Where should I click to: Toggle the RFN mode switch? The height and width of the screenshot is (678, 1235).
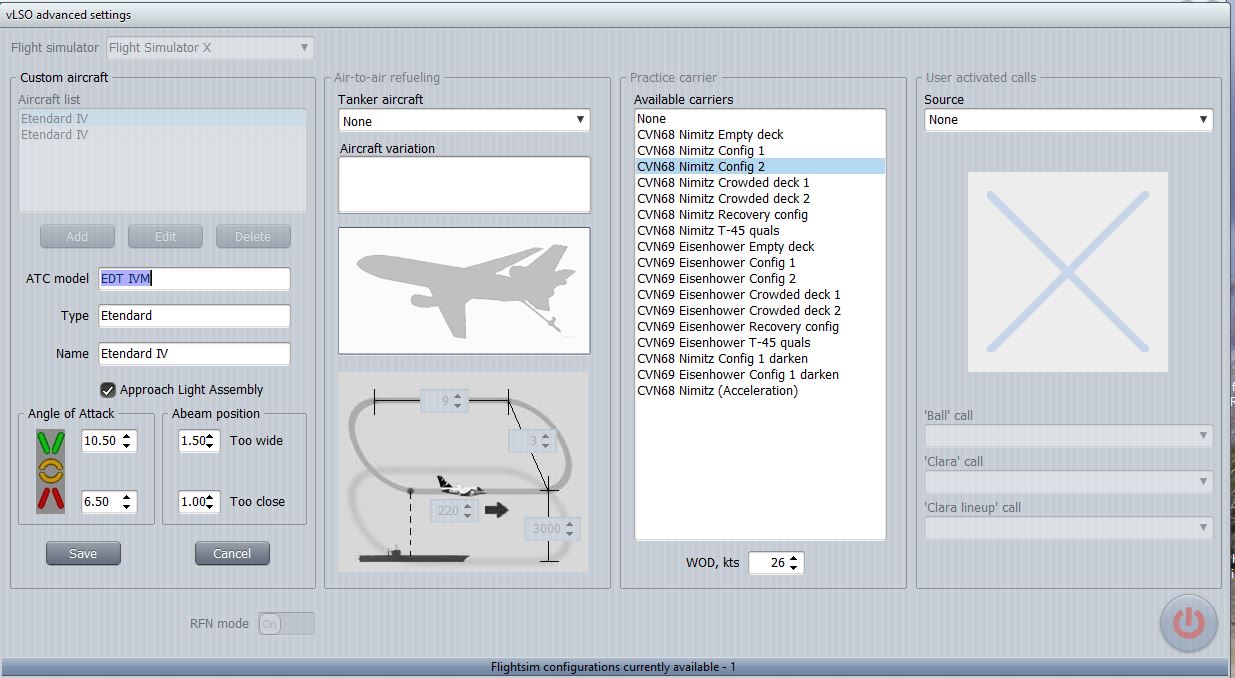click(286, 623)
